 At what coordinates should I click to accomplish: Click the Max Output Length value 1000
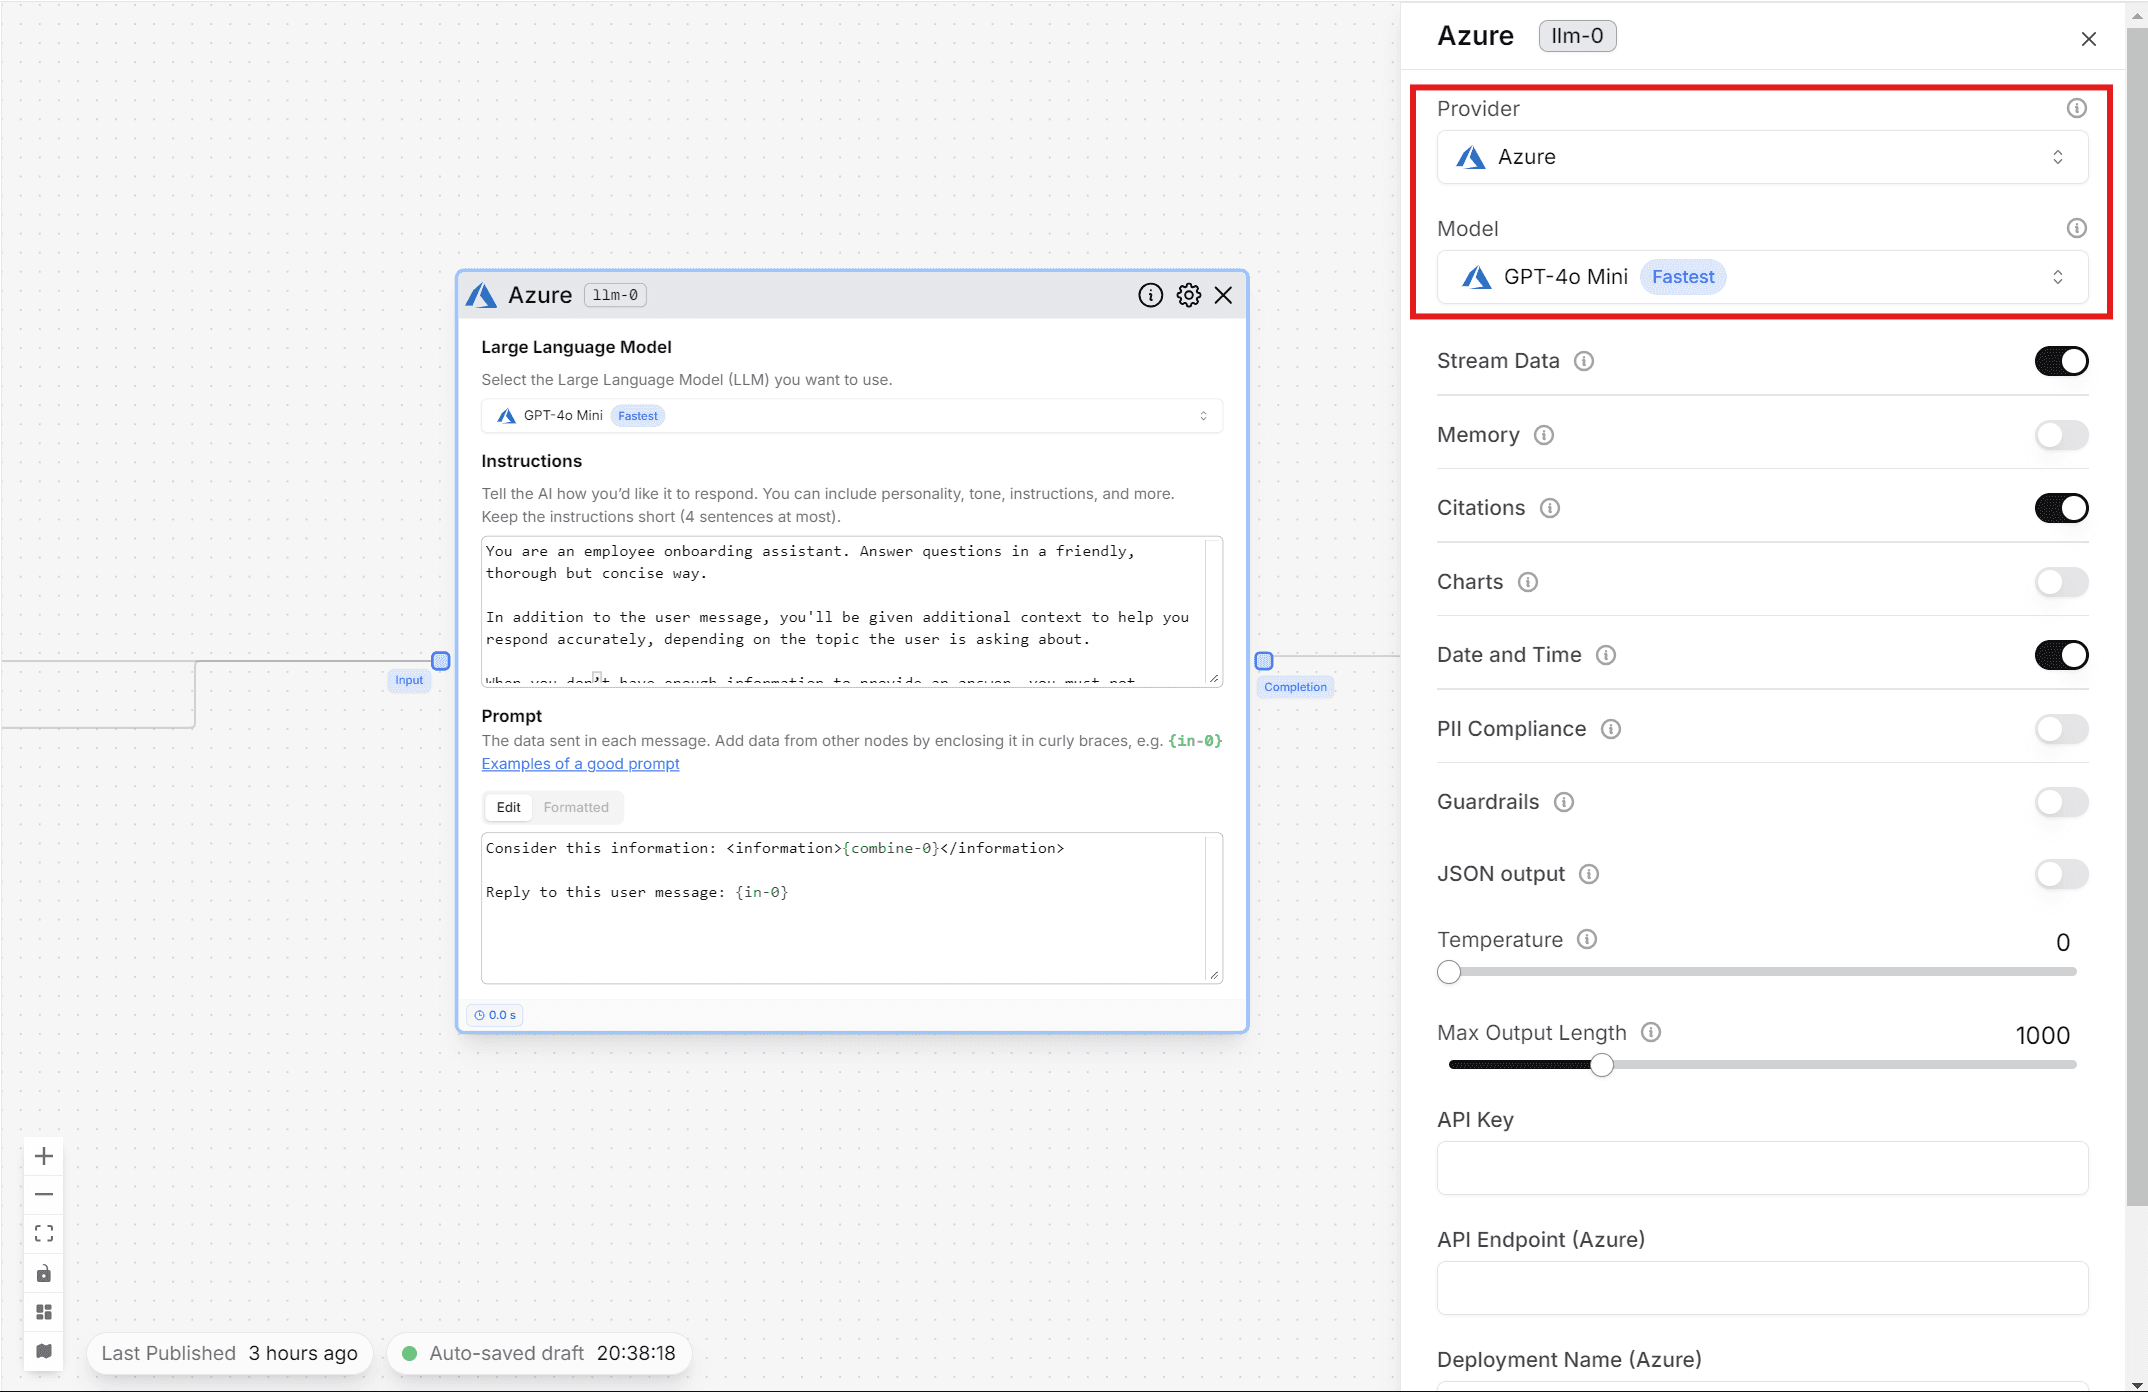tap(2042, 1035)
